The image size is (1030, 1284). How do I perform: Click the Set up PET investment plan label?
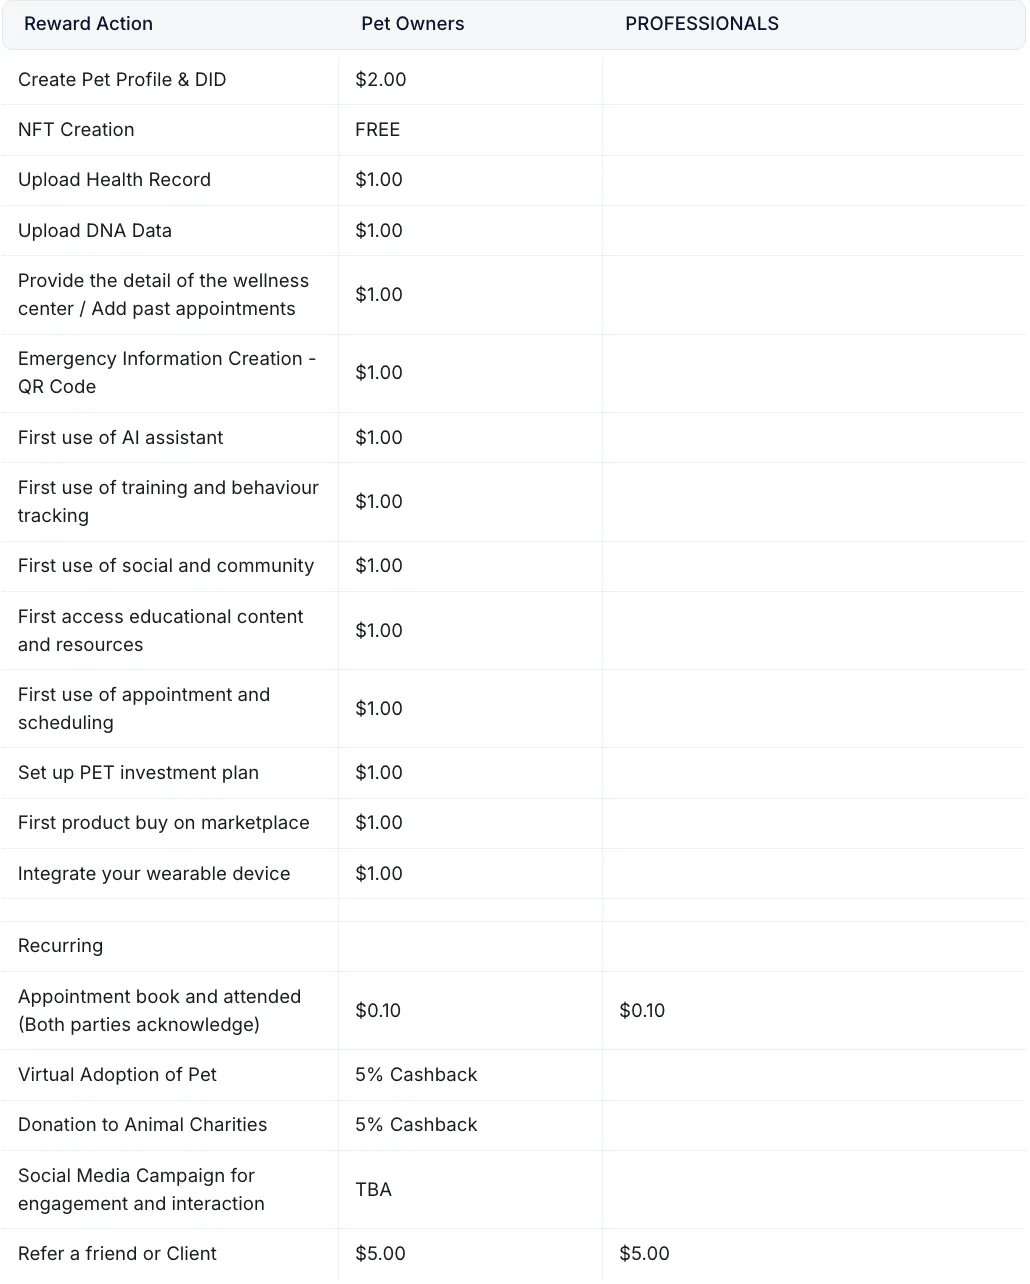tap(138, 773)
